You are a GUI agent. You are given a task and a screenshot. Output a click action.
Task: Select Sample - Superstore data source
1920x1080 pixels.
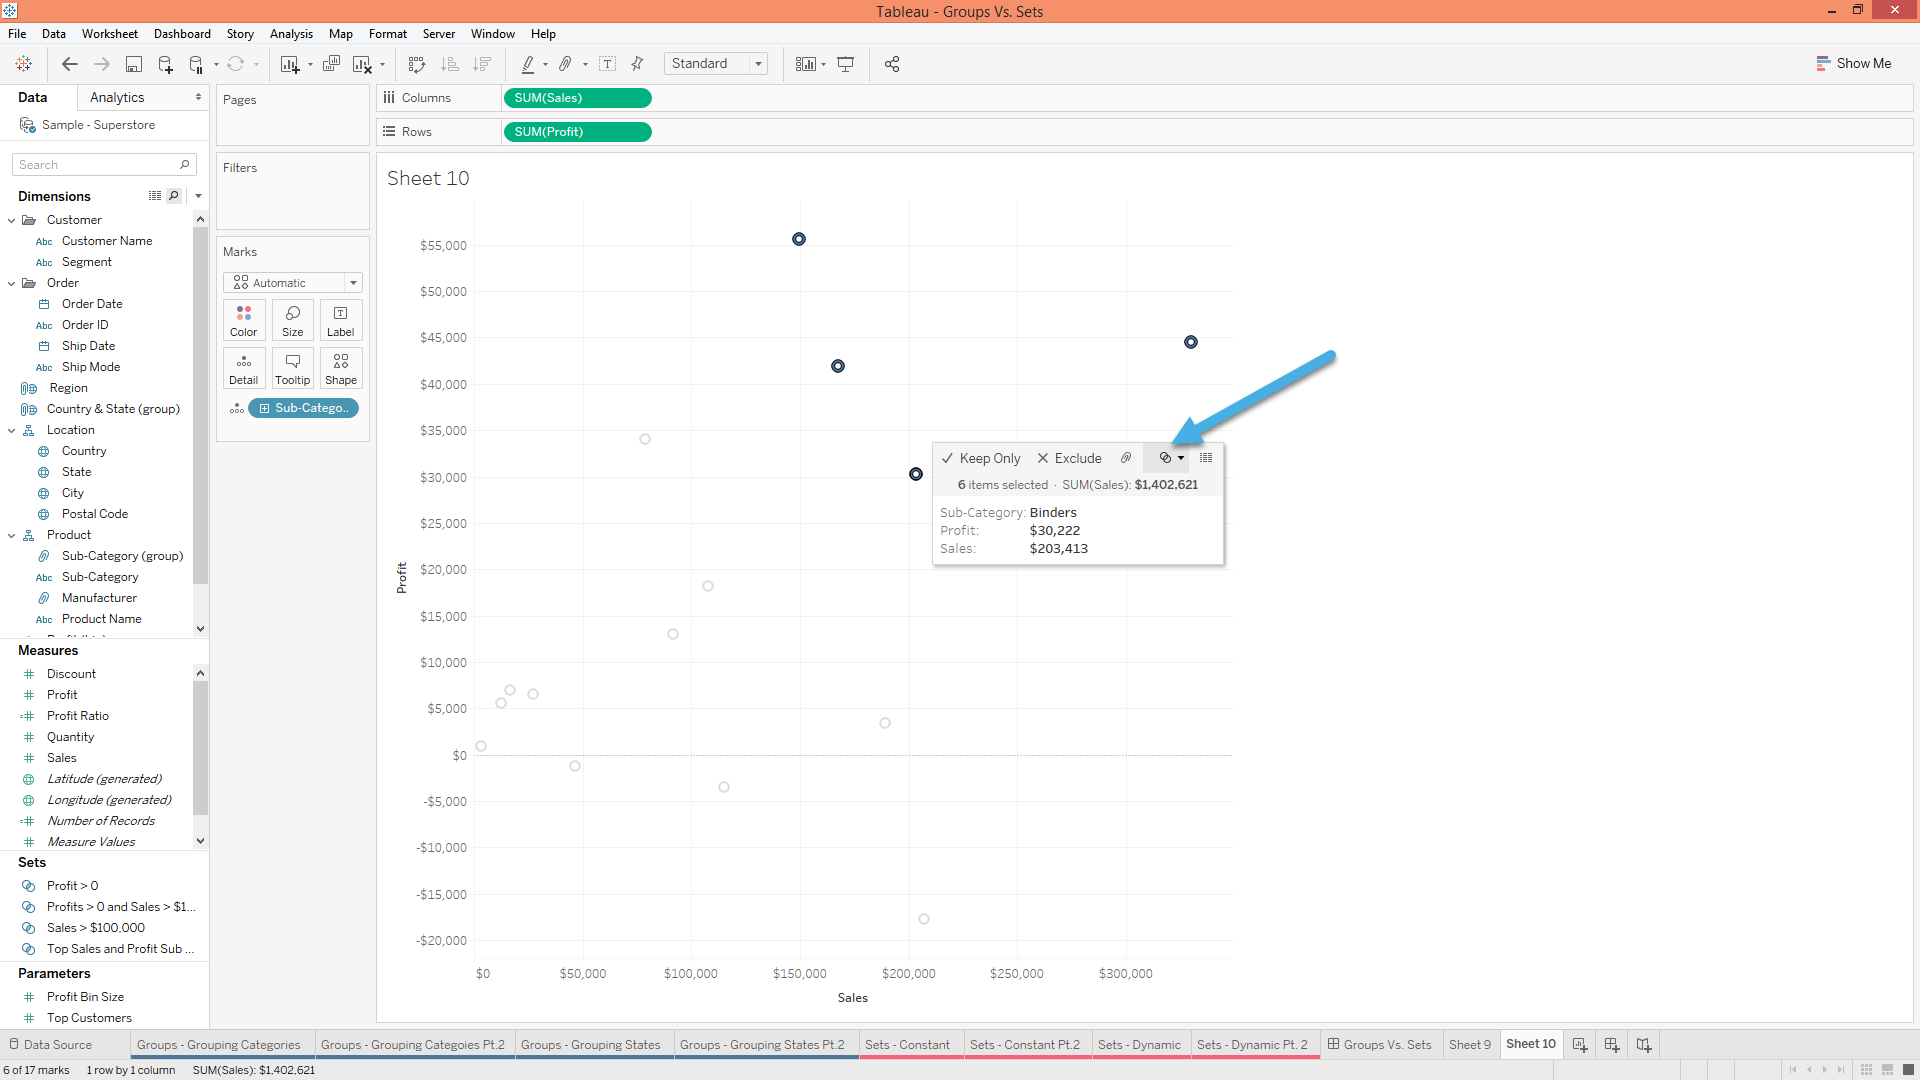[x=98, y=125]
